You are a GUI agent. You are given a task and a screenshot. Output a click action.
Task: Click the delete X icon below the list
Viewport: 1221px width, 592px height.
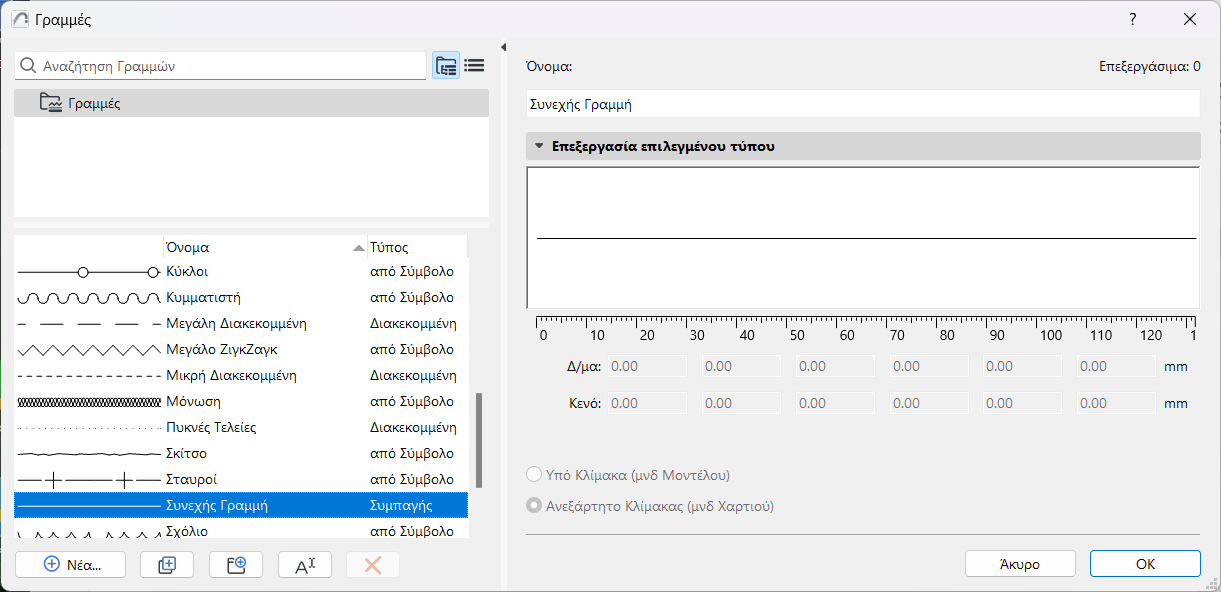[x=373, y=564]
